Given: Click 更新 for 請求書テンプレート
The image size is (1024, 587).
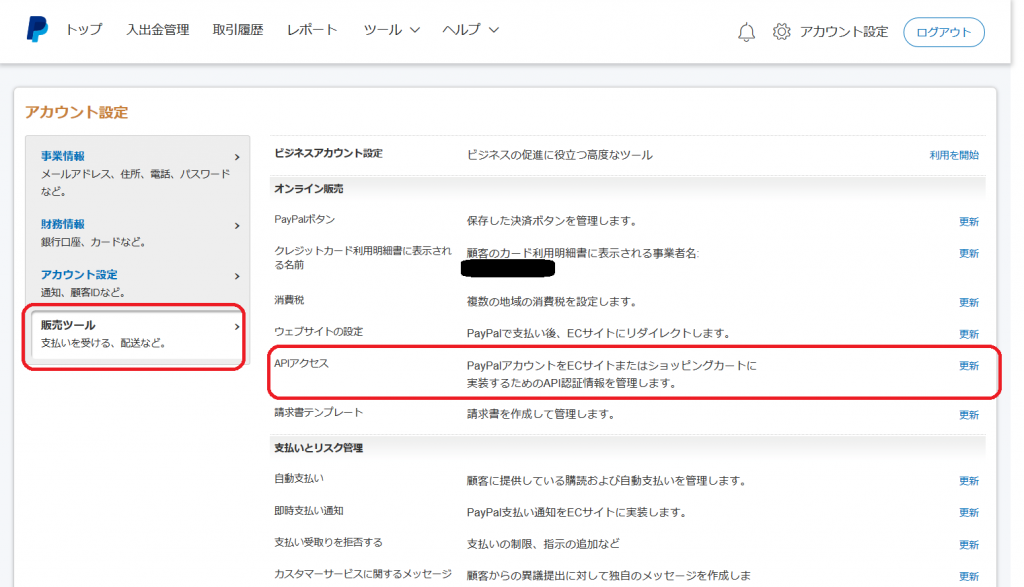Looking at the screenshot, I should 968,415.
